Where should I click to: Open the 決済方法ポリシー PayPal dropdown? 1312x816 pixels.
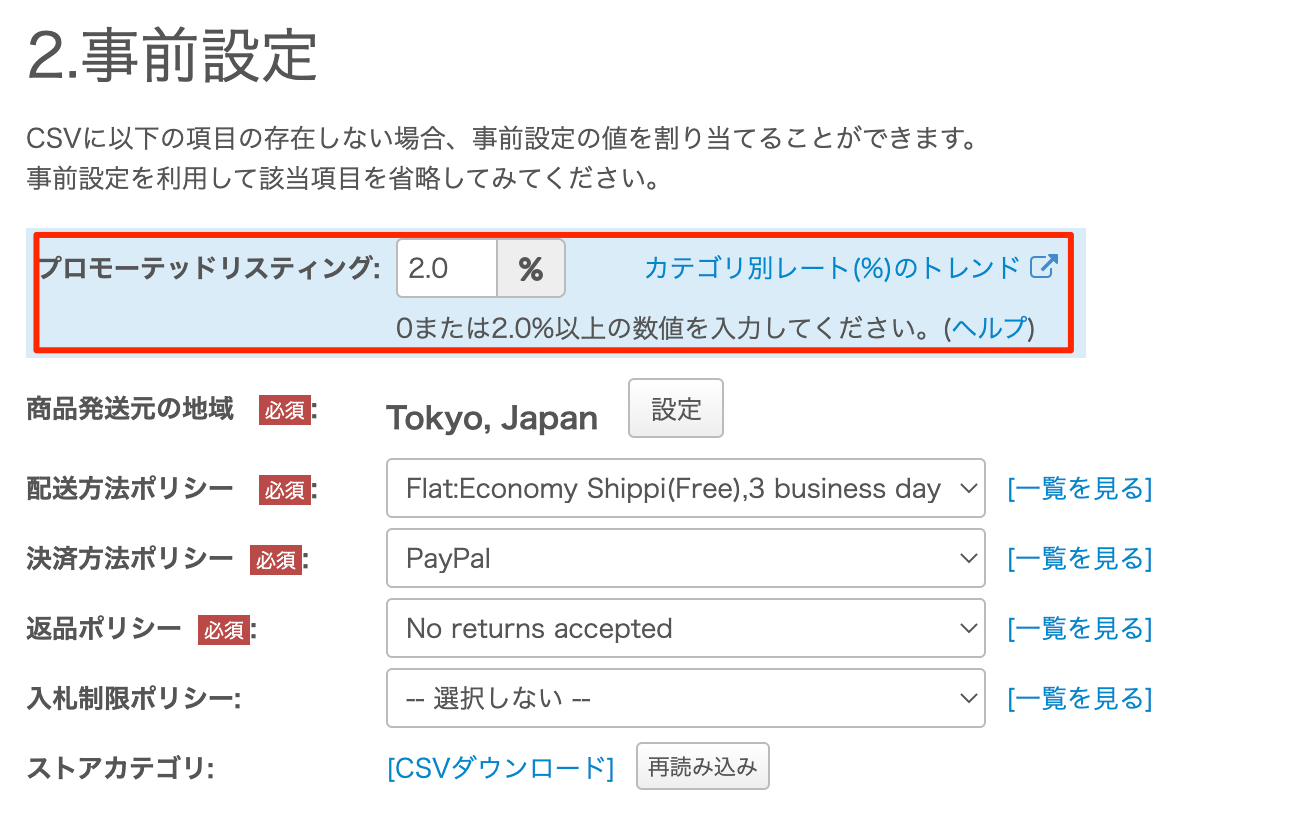tap(685, 558)
